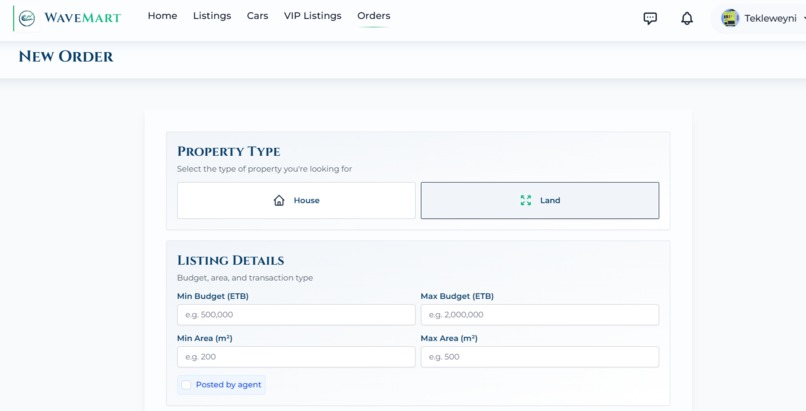This screenshot has height=411, width=806.
Task: Click the Min Budget (ETB) field
Action: tap(296, 314)
